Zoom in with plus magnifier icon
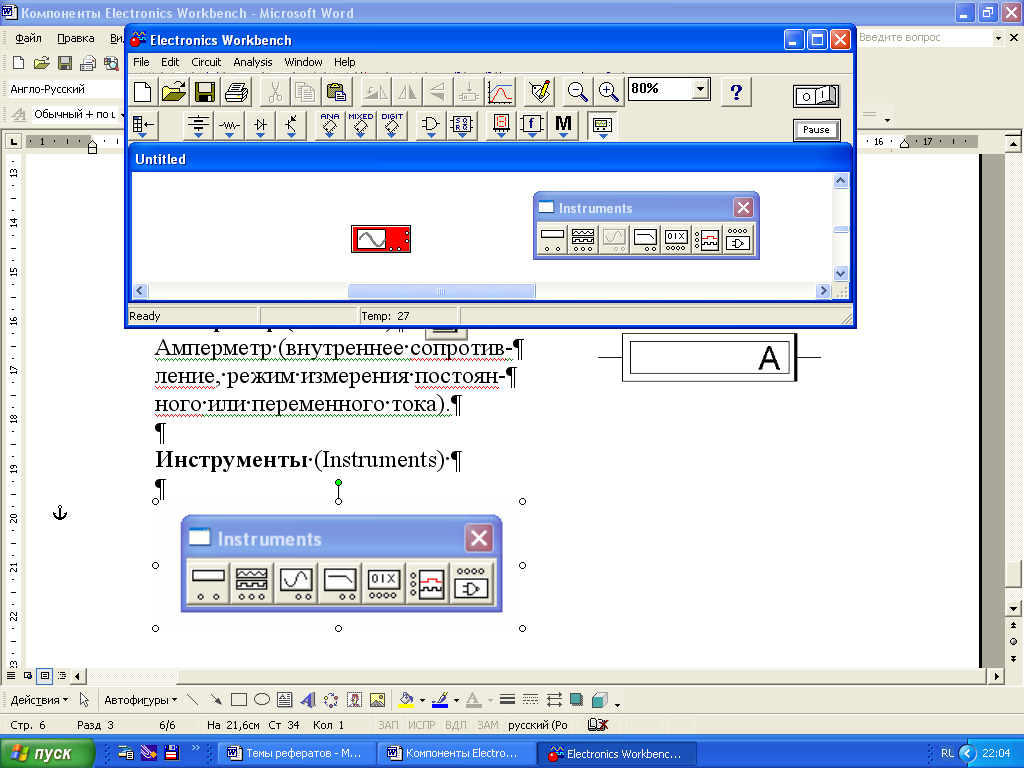The height and width of the screenshot is (768, 1024). point(609,91)
